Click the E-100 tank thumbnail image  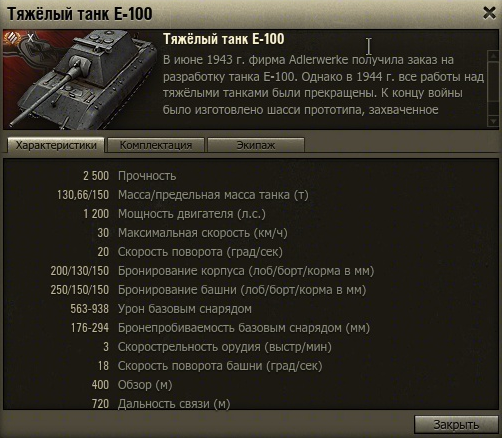80,79
